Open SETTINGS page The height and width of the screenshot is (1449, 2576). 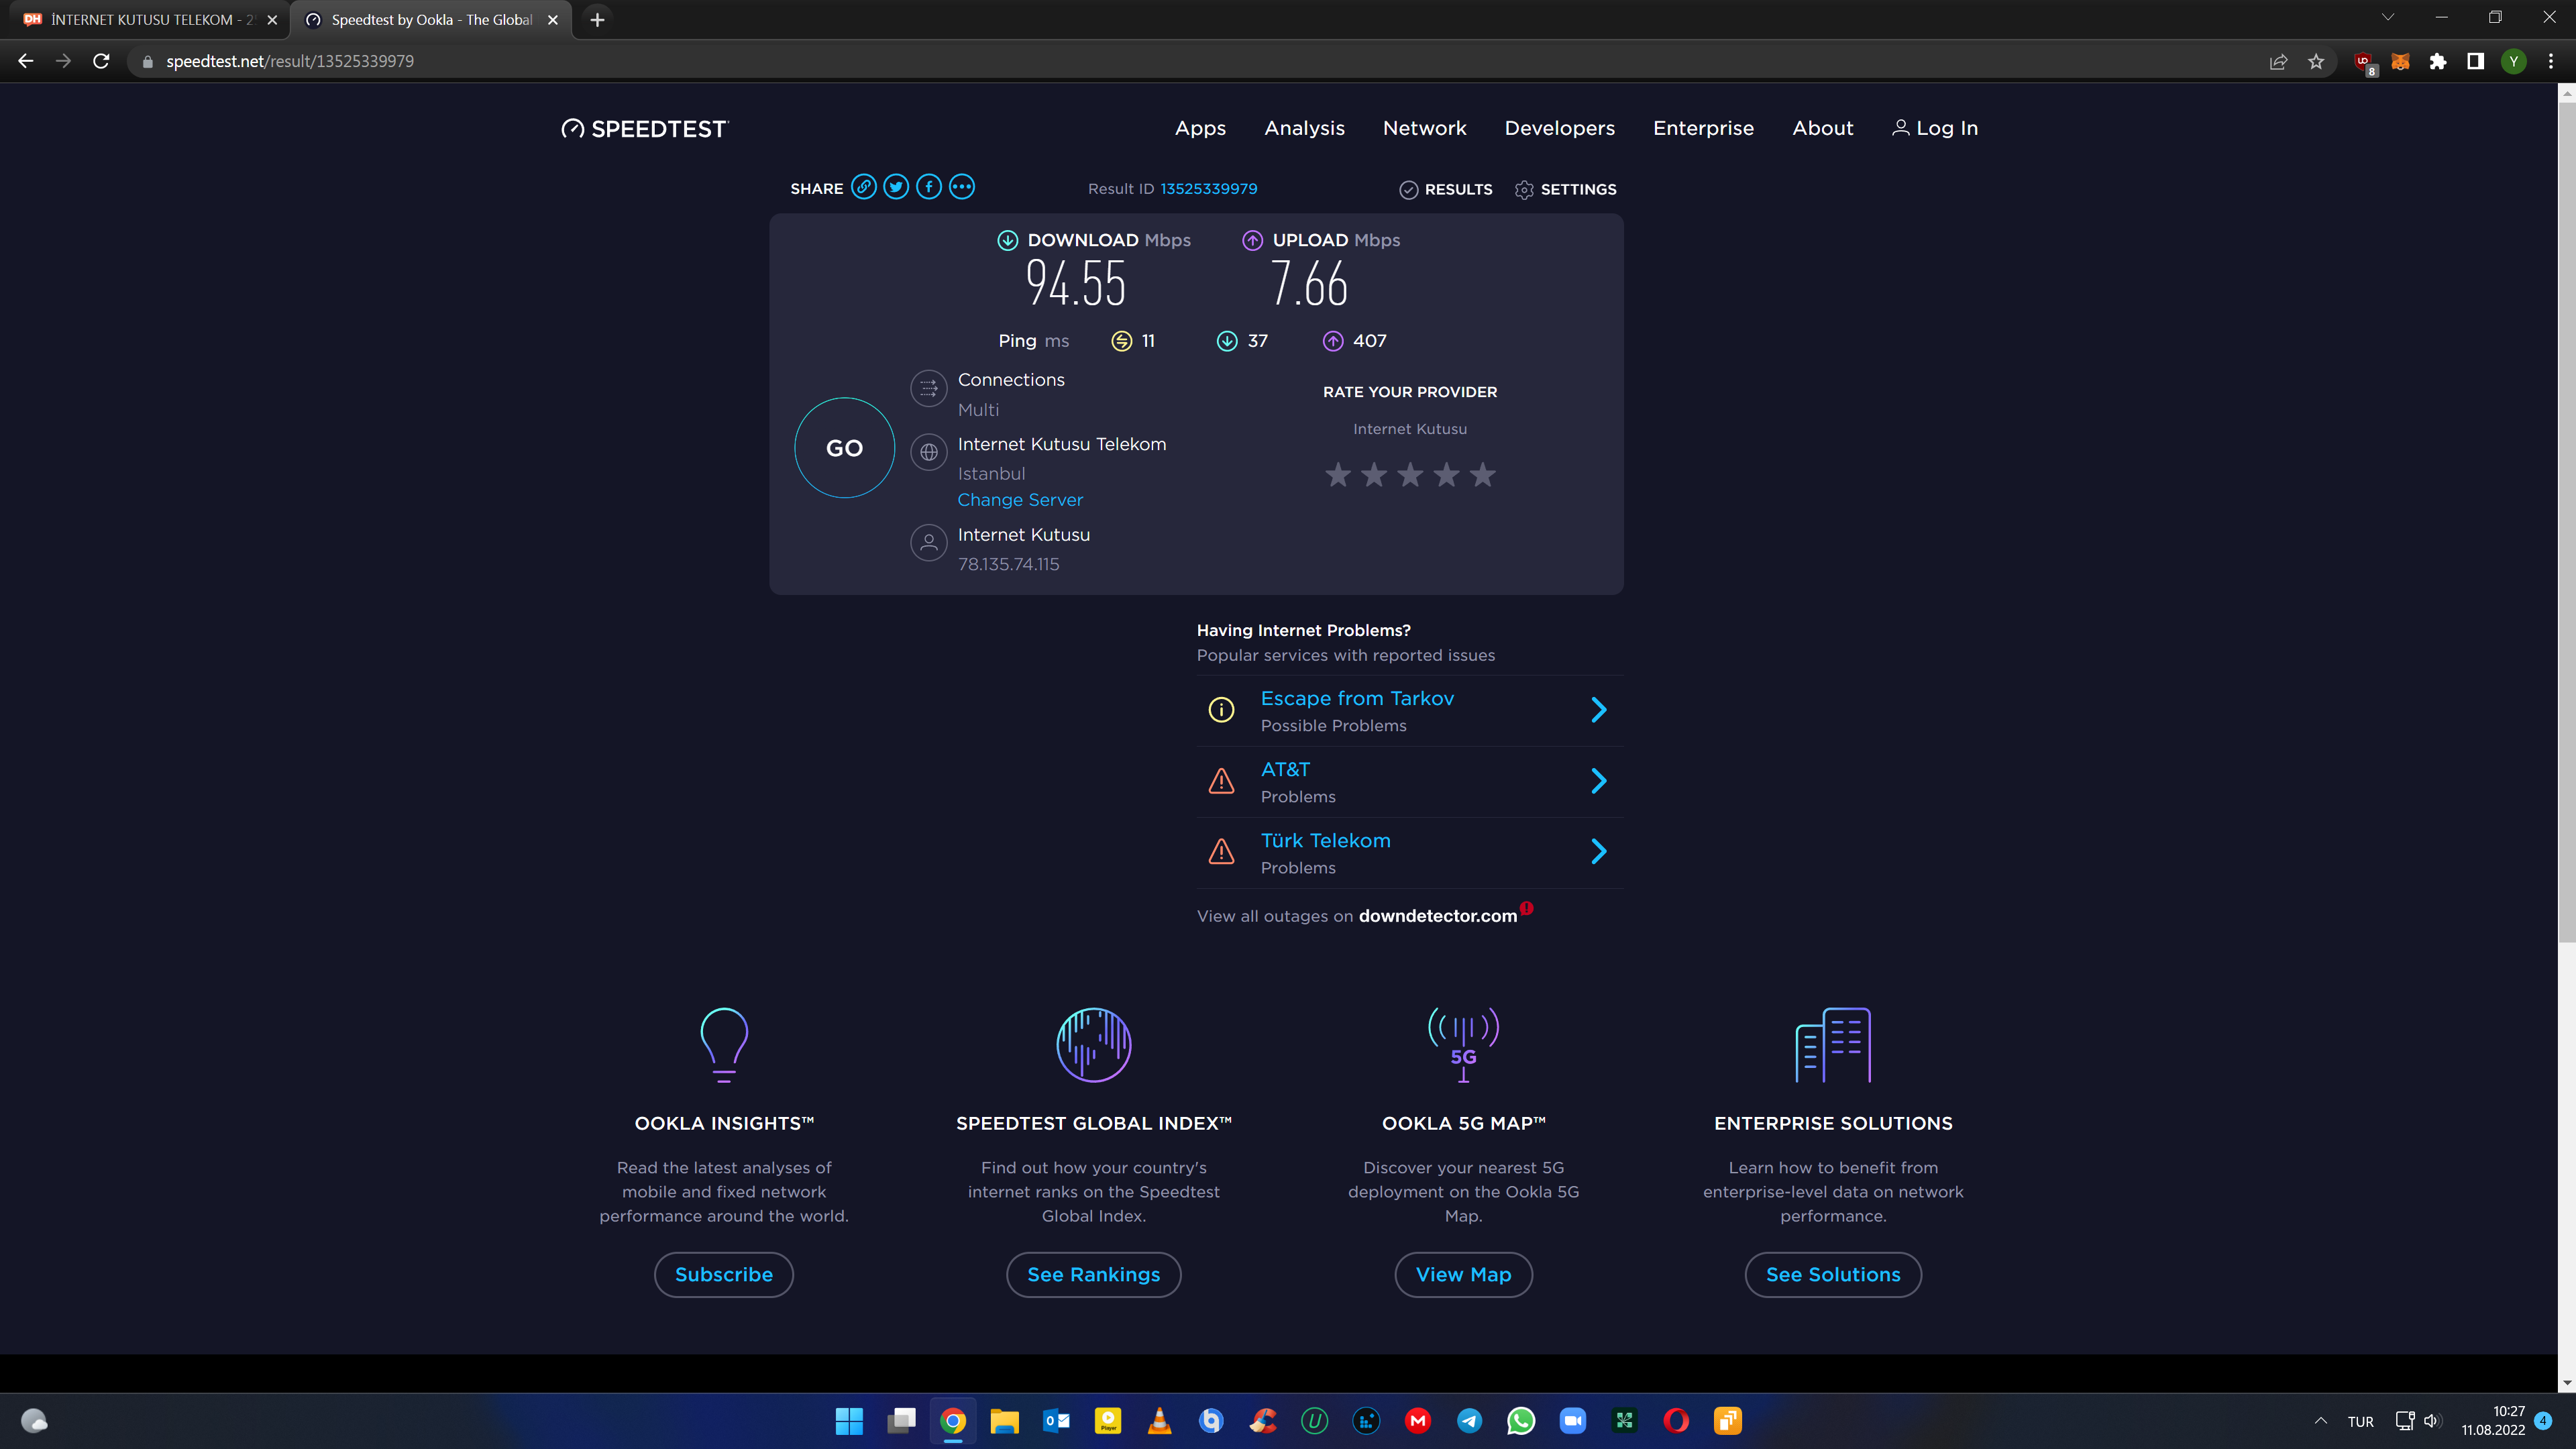(1565, 189)
